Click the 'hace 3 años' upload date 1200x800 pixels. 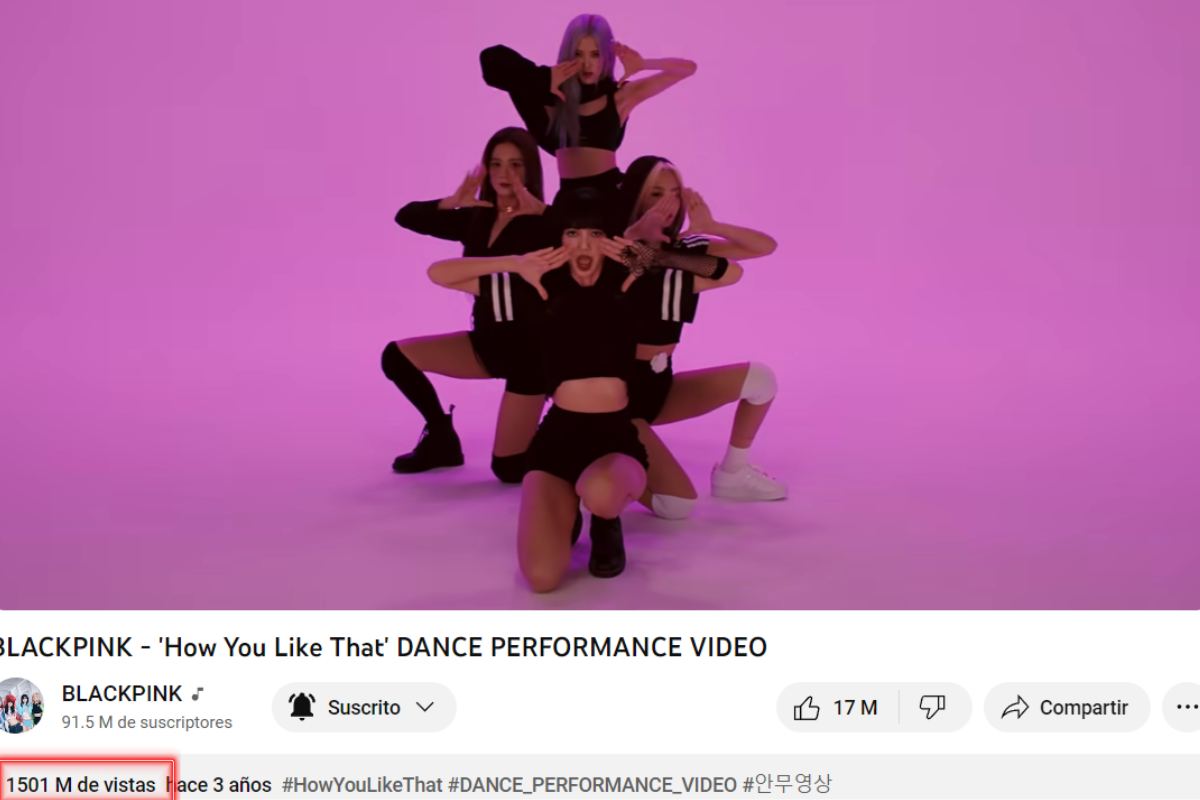tap(219, 785)
